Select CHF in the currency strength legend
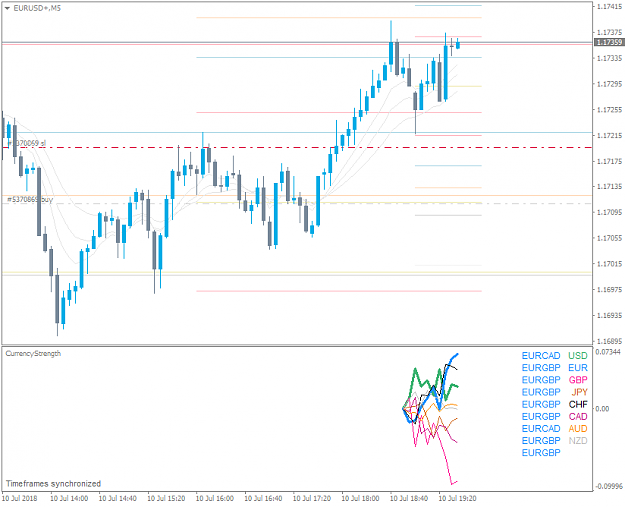 pos(578,404)
